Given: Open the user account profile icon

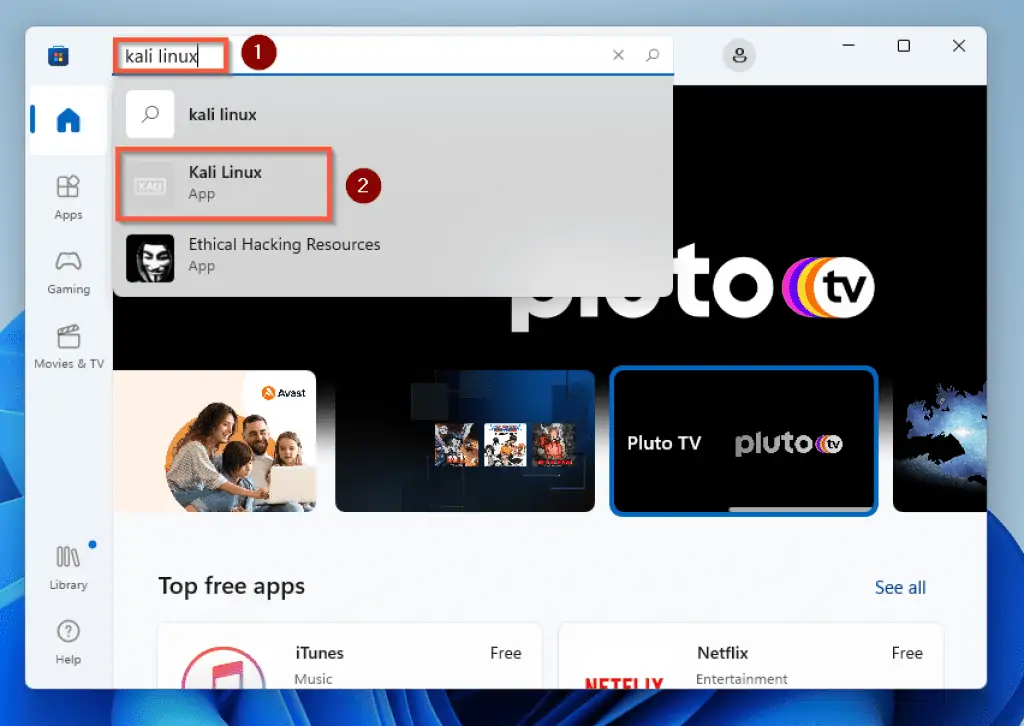Looking at the screenshot, I should 739,56.
